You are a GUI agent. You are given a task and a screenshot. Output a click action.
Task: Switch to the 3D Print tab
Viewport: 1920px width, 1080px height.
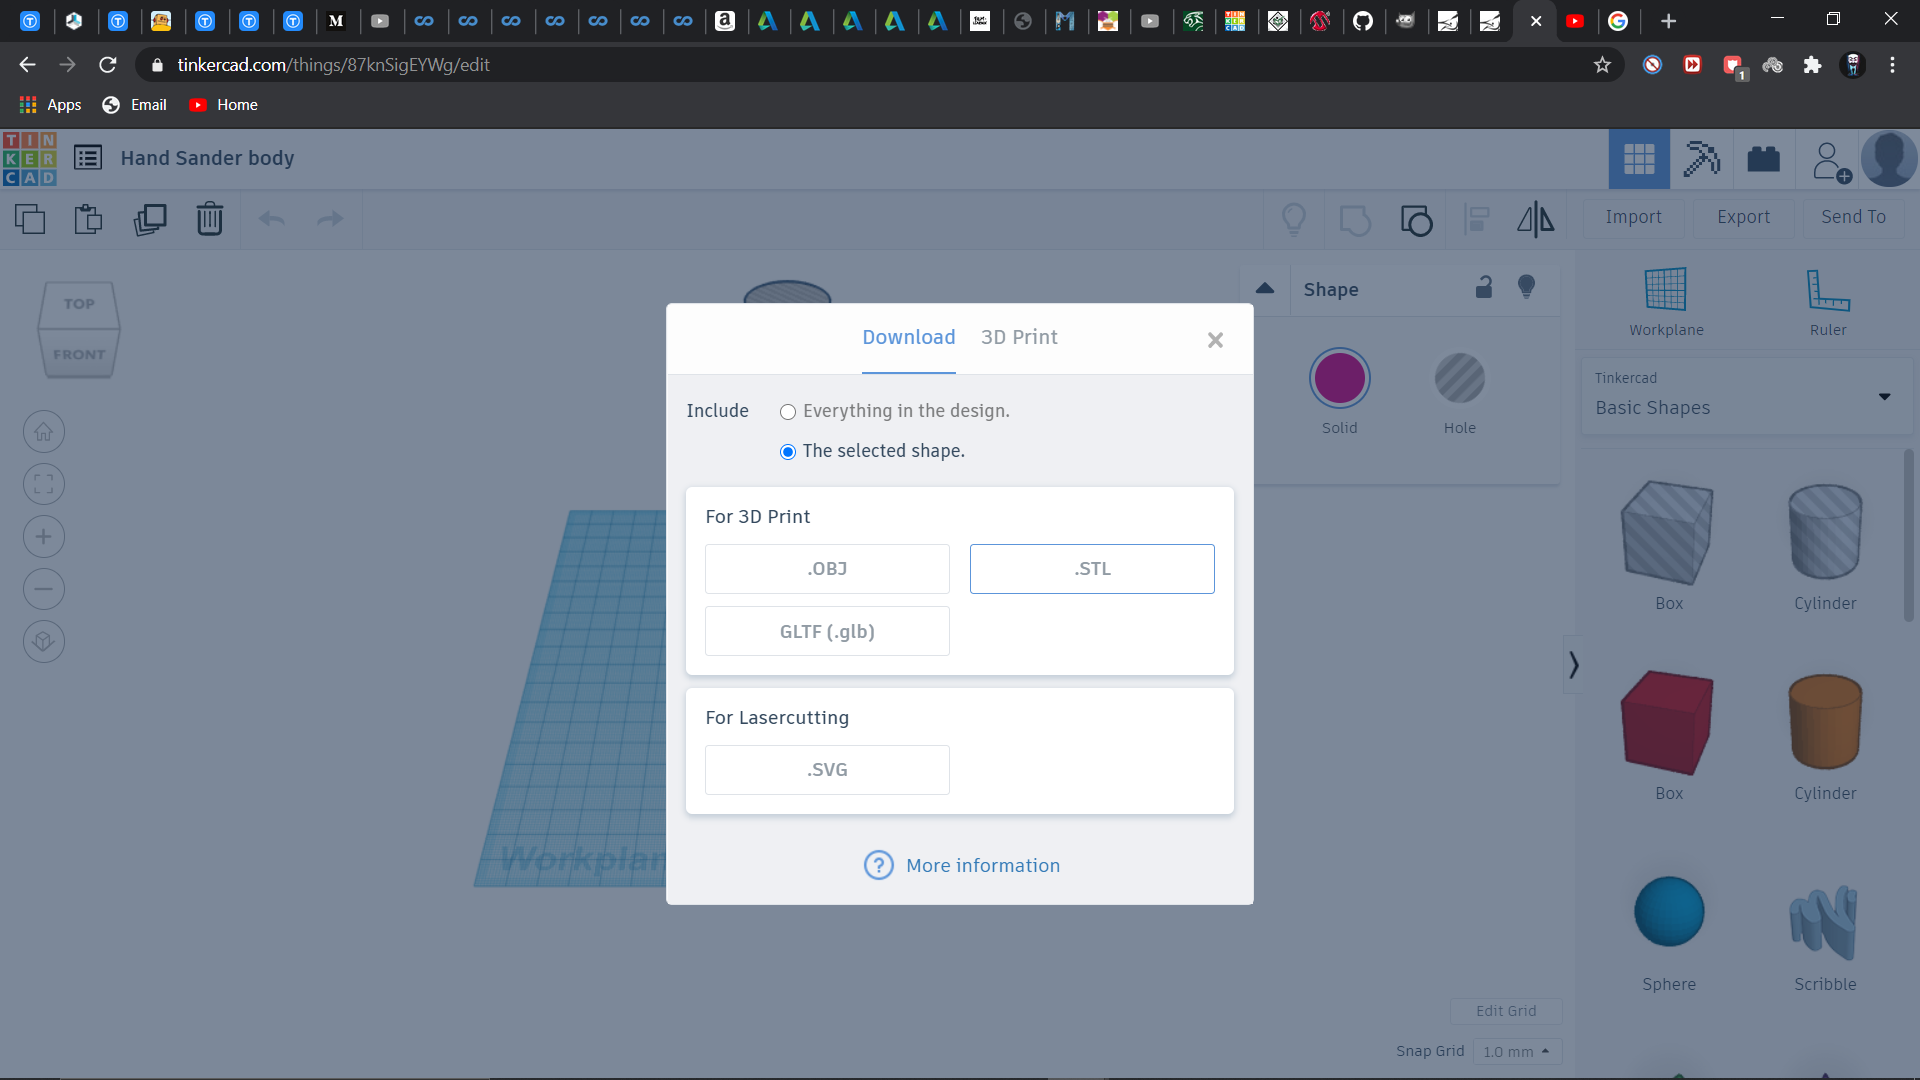[x=1019, y=336]
